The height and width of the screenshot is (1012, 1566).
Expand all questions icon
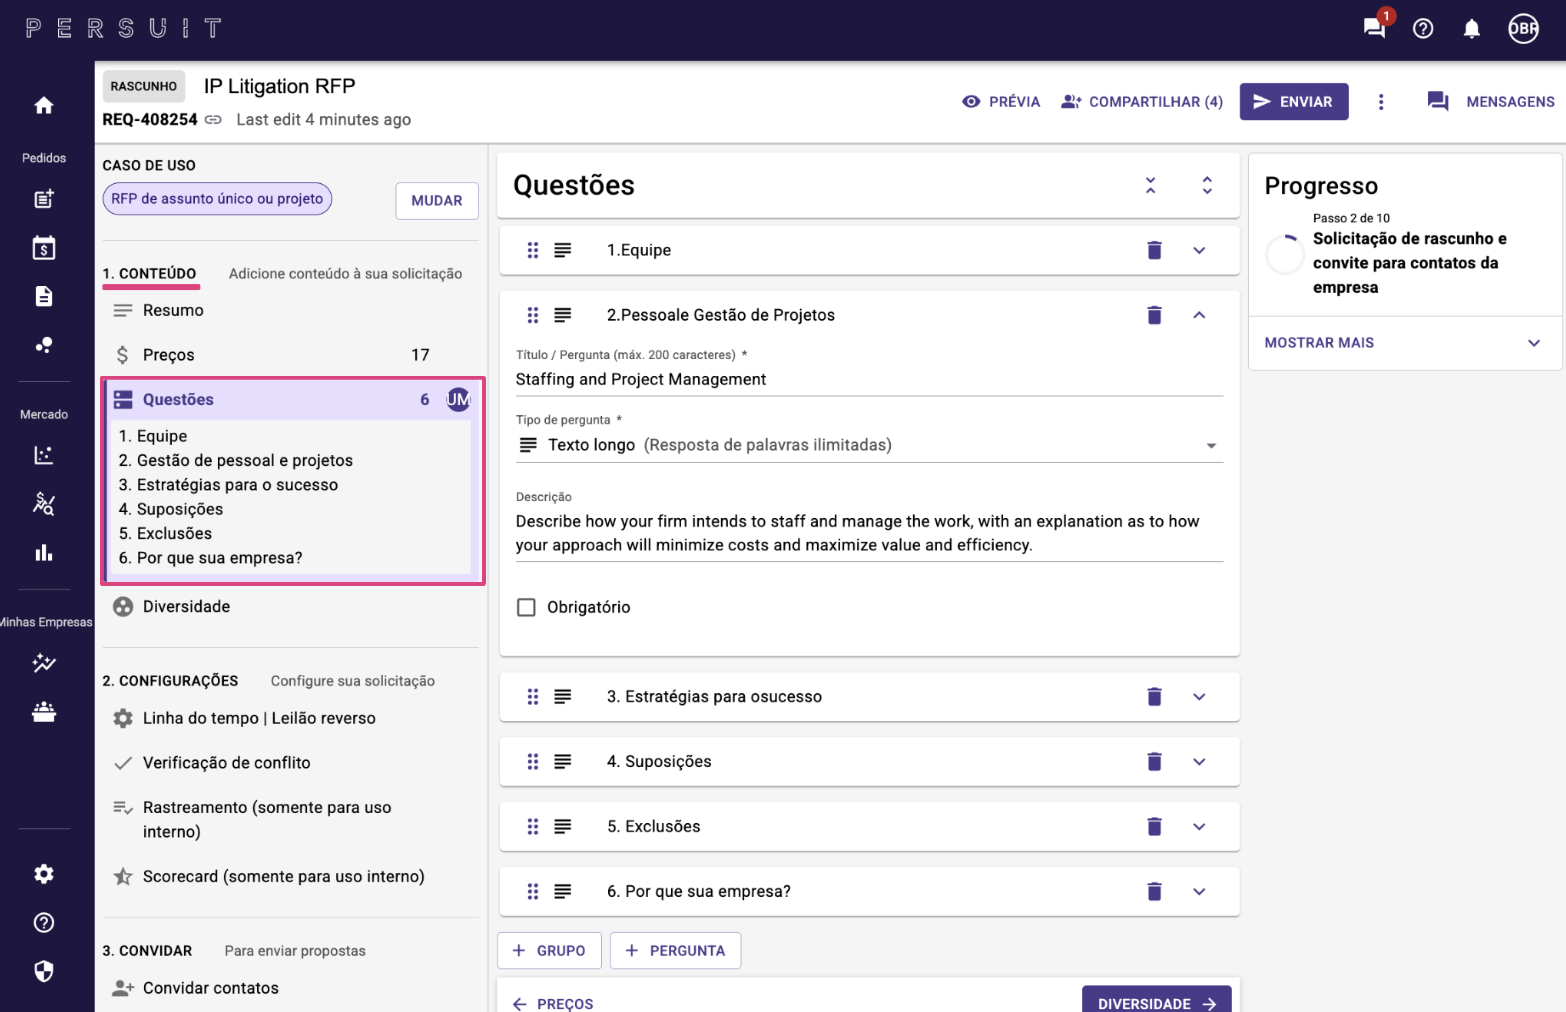(x=1207, y=185)
